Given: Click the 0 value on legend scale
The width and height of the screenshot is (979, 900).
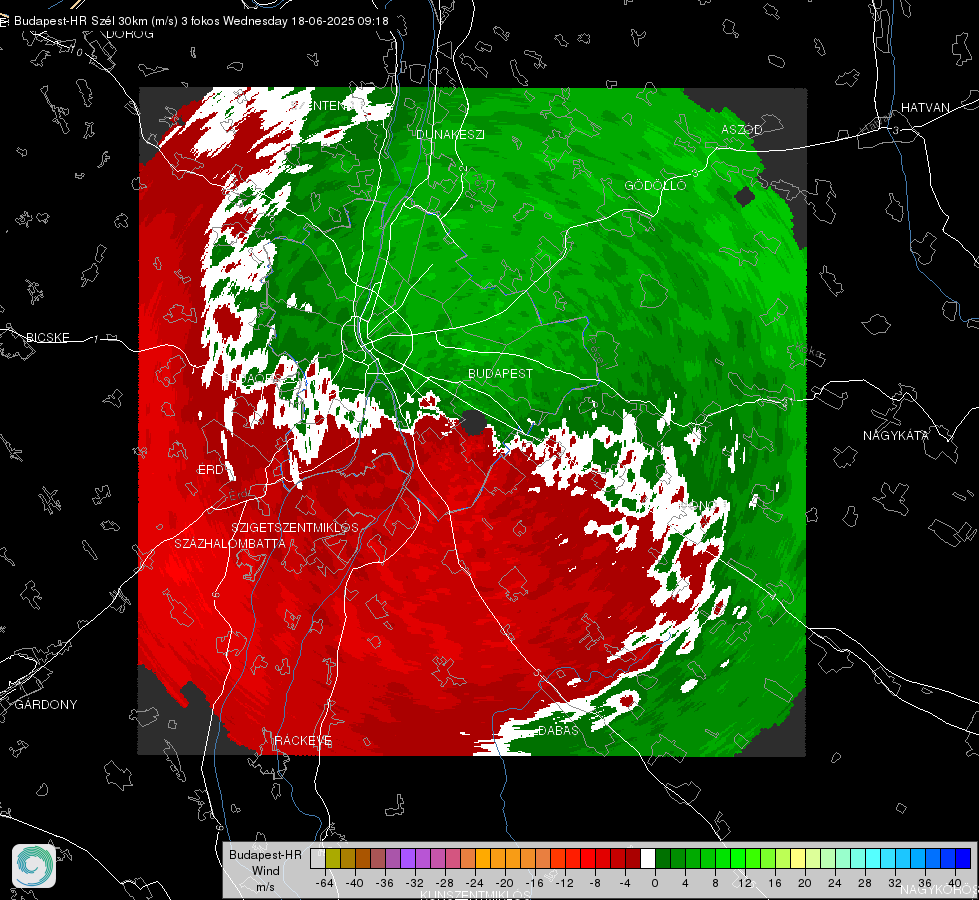Looking at the screenshot, I should pyautogui.click(x=655, y=883).
